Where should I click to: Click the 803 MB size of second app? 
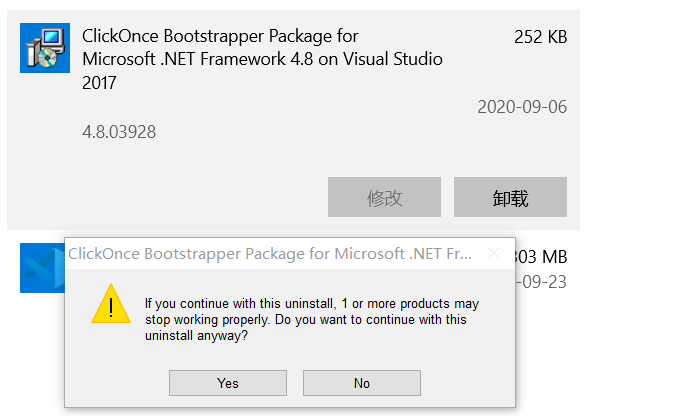coord(541,257)
